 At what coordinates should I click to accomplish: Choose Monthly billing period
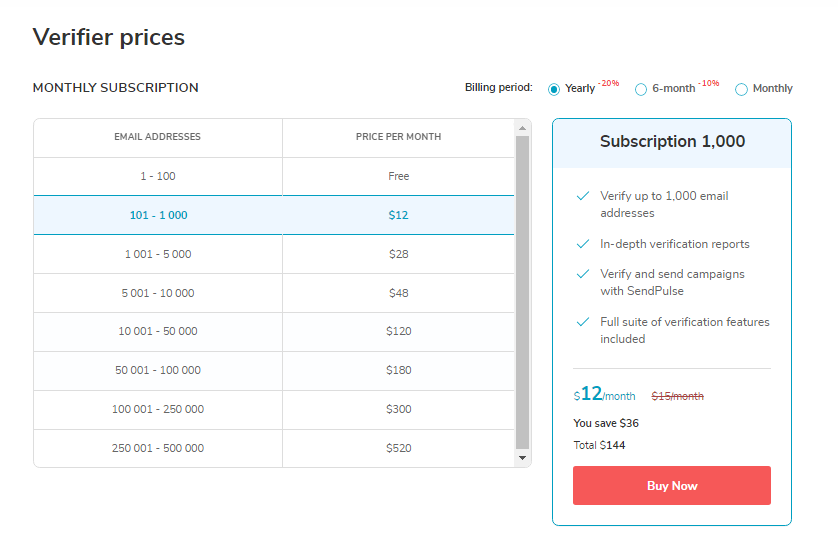point(741,89)
